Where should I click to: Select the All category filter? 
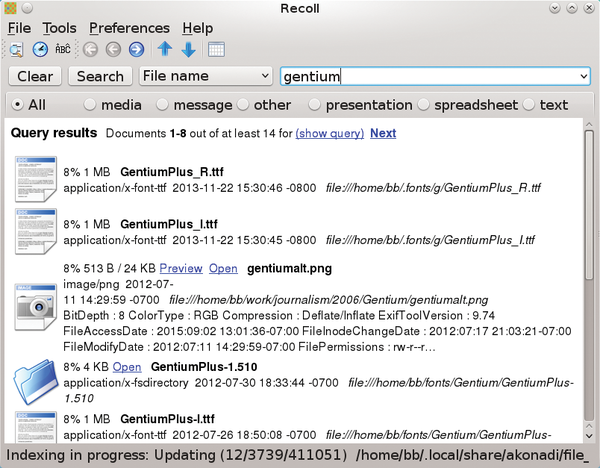(29, 104)
